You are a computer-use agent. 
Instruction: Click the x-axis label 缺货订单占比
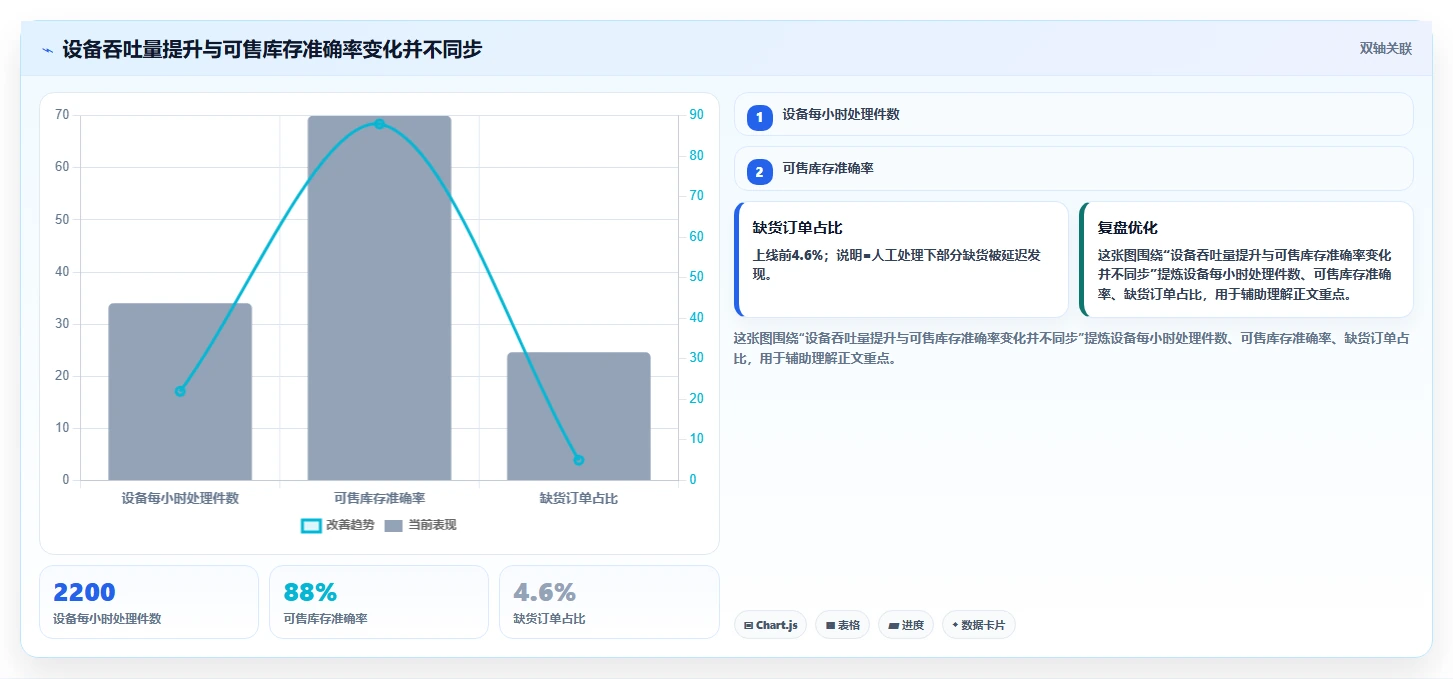pos(579,498)
